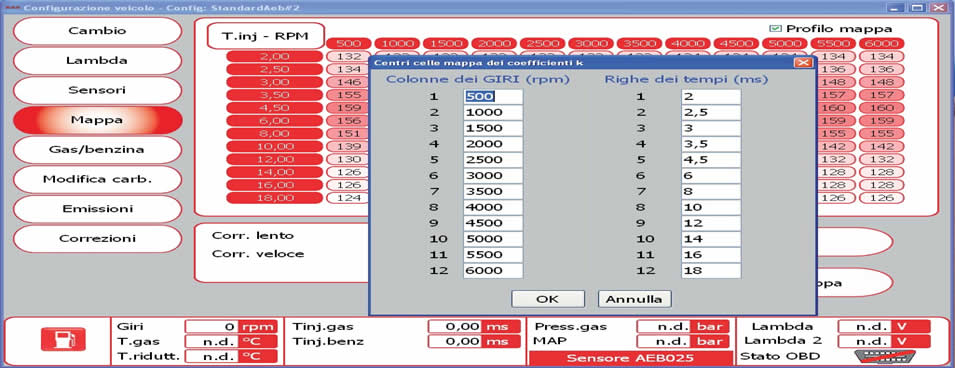This screenshot has height=368, width=955.
Task: Select the 6000 RPM column header
Action: pos(881,43)
